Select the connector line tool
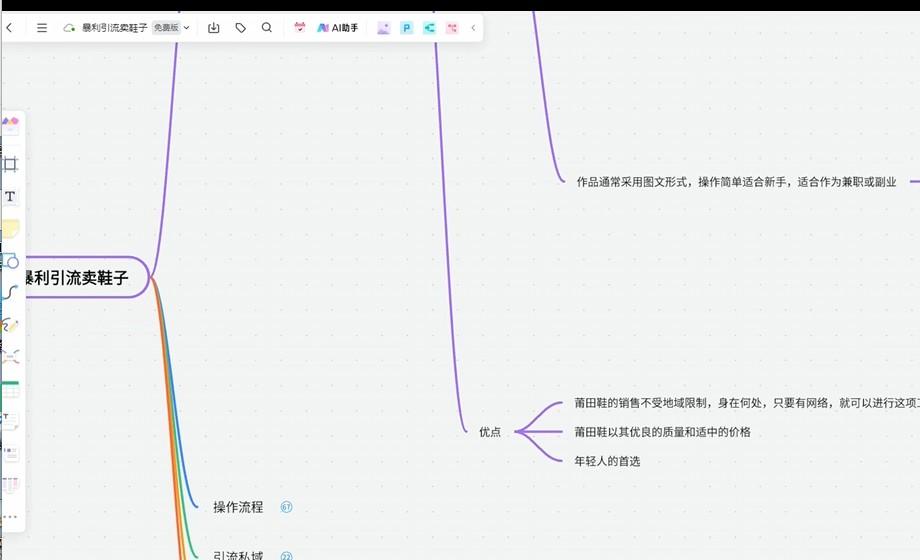Image resolution: width=920 pixels, height=560 pixels. click(x=10, y=293)
